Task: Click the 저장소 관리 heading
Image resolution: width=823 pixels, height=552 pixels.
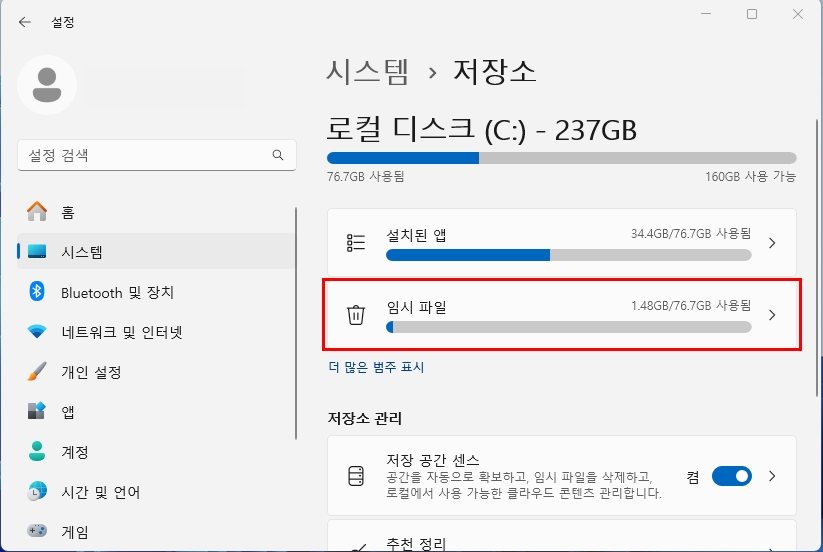Action: tap(365, 418)
